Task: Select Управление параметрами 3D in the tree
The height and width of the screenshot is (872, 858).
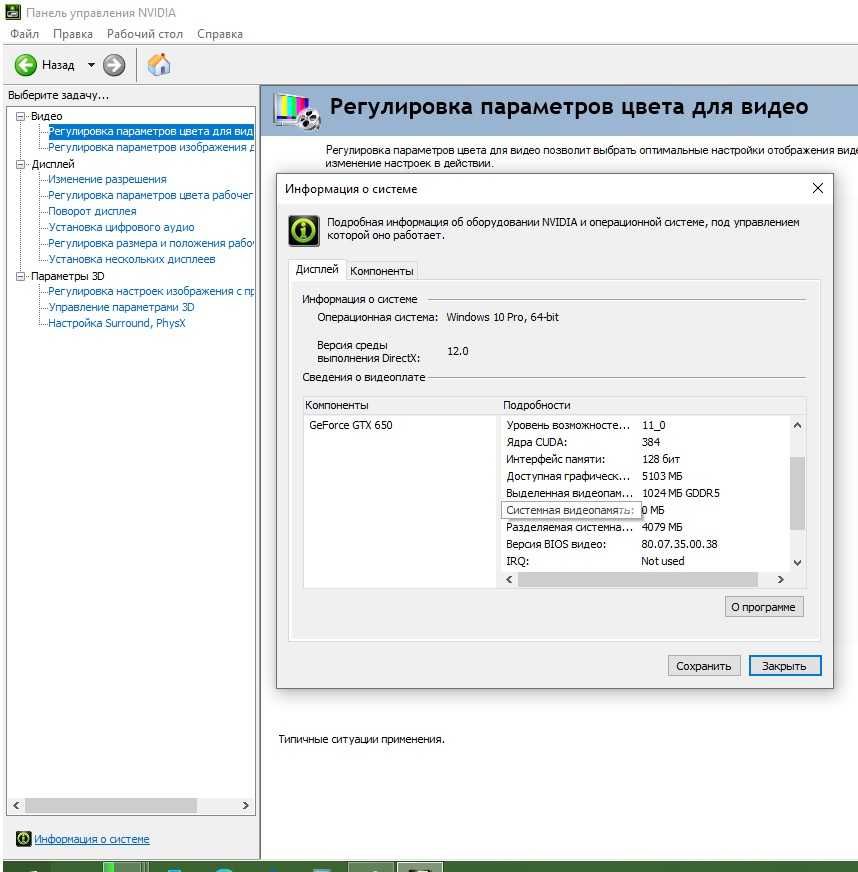Action: pyautogui.click(x=121, y=307)
